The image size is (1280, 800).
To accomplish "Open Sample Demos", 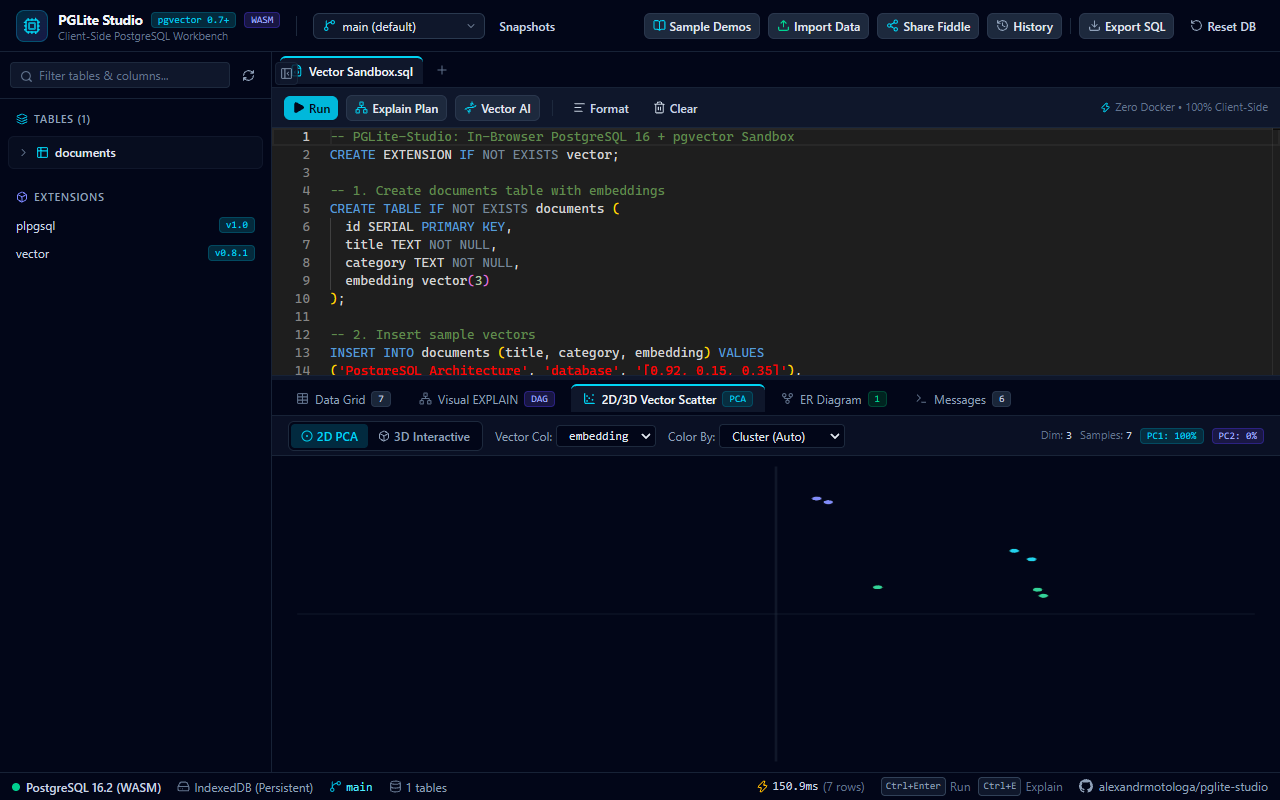I will tap(702, 26).
